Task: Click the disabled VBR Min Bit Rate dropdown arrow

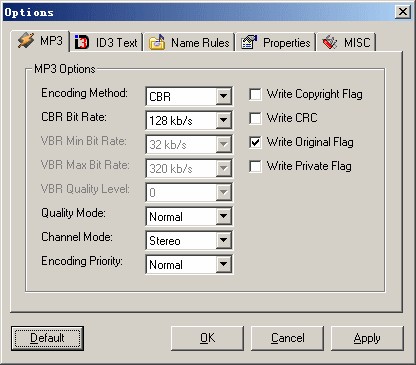Action: [223, 145]
